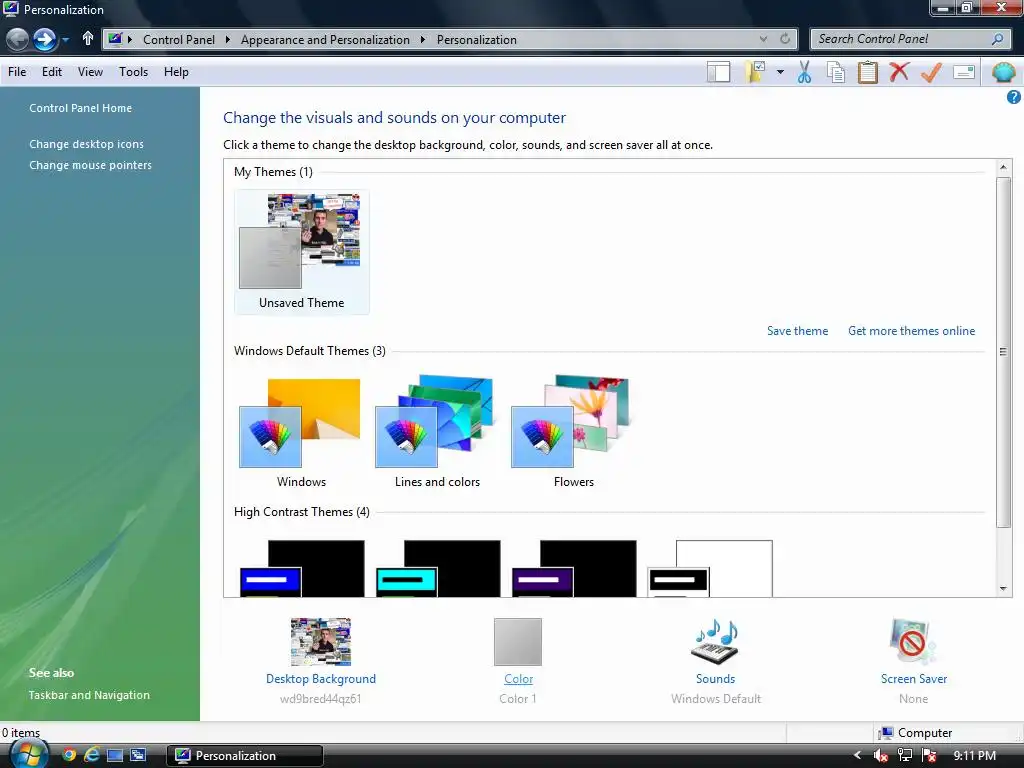The image size is (1024, 768).
Task: Open the File menu
Action: [17, 72]
